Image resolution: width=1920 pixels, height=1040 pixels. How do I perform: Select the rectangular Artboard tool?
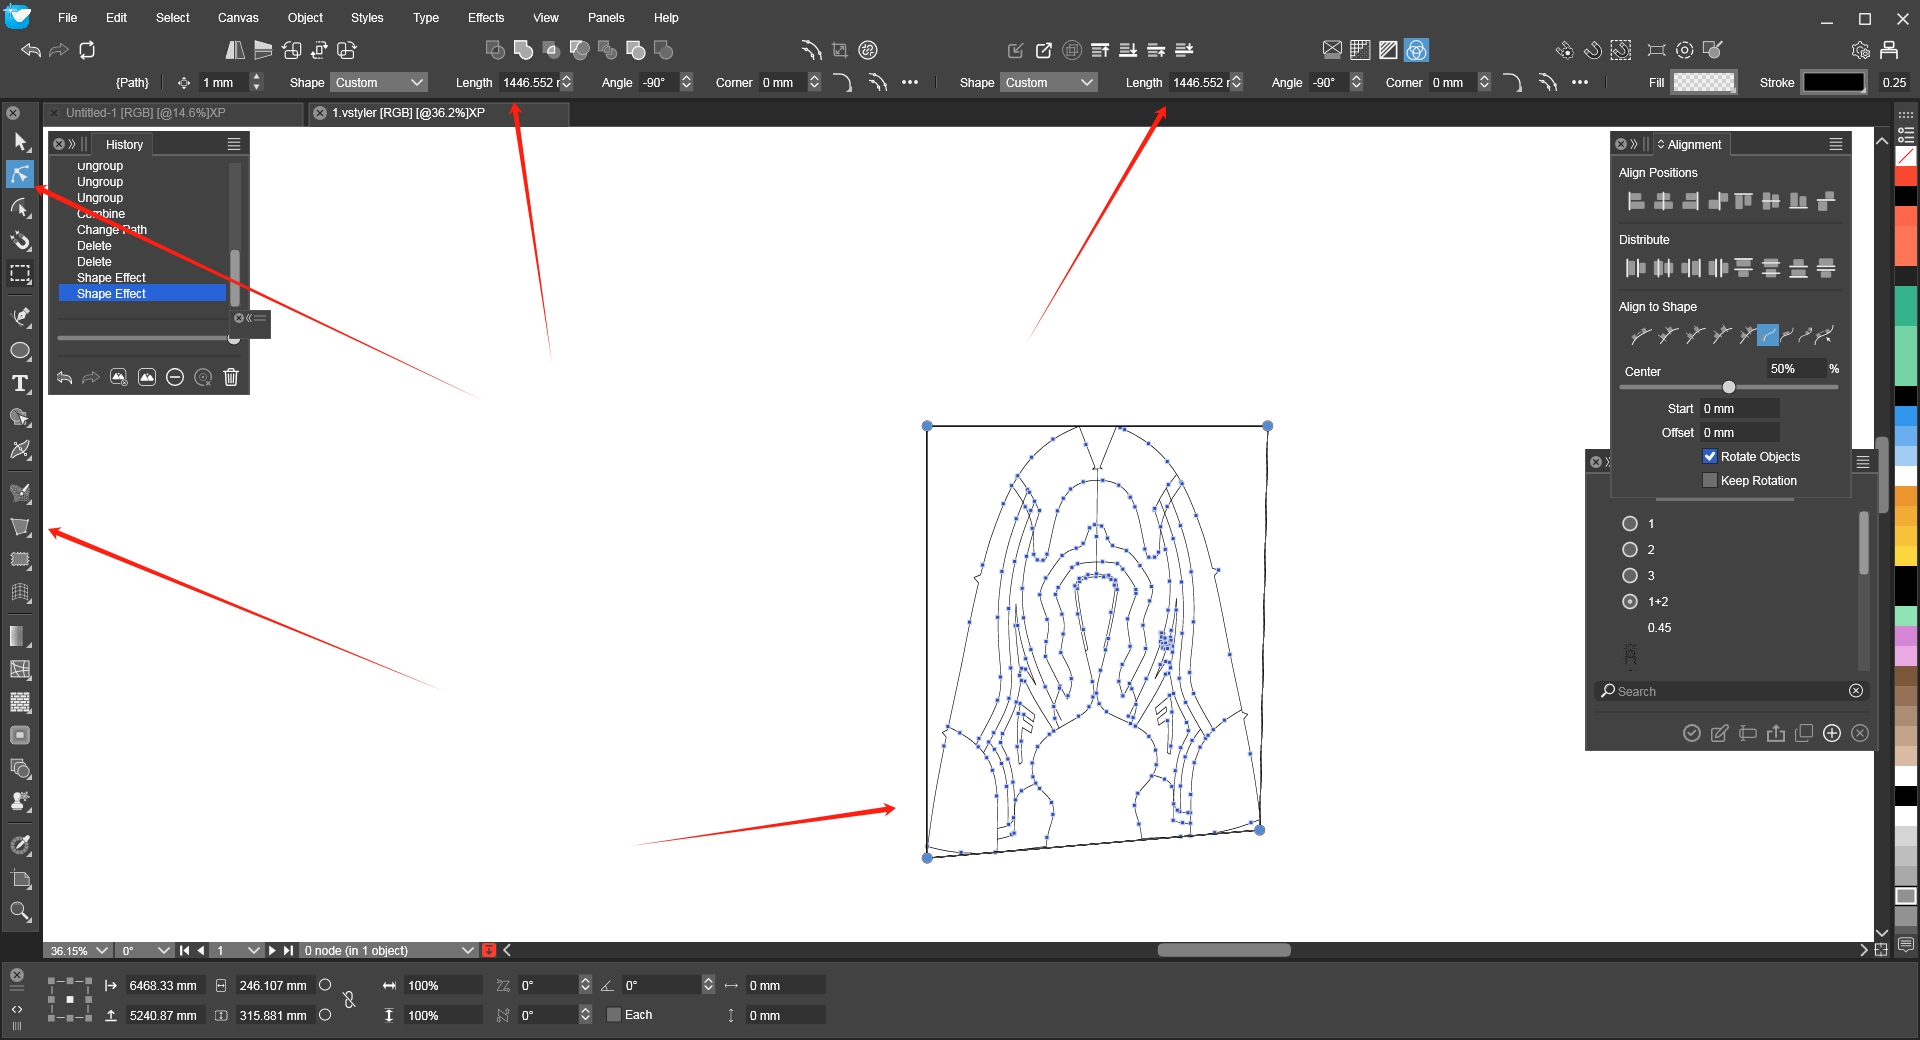(x=20, y=274)
